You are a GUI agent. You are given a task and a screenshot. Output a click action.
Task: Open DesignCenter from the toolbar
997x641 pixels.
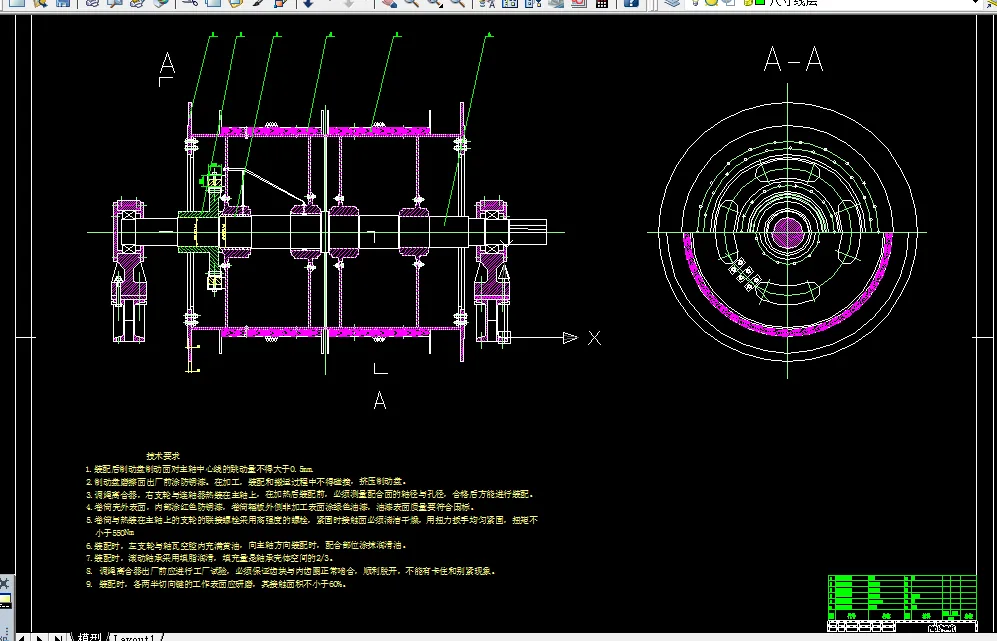click(510, 3)
